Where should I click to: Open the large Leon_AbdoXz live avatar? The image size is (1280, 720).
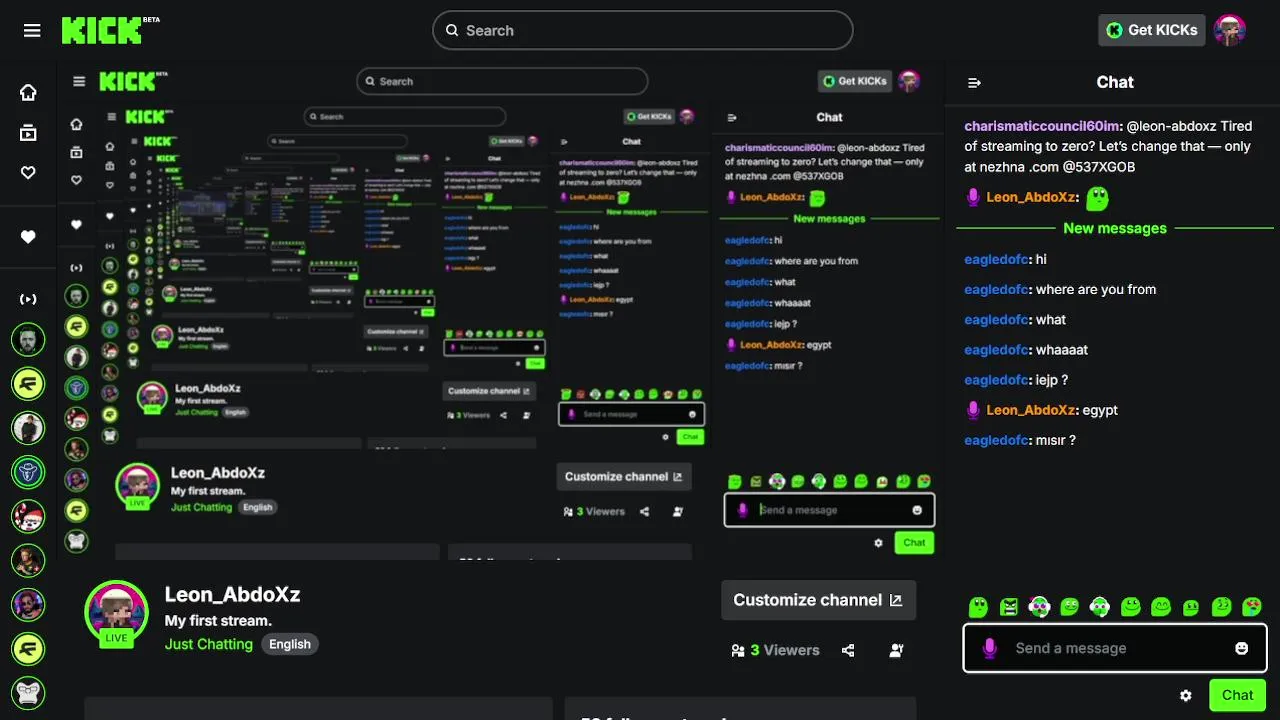(117, 611)
